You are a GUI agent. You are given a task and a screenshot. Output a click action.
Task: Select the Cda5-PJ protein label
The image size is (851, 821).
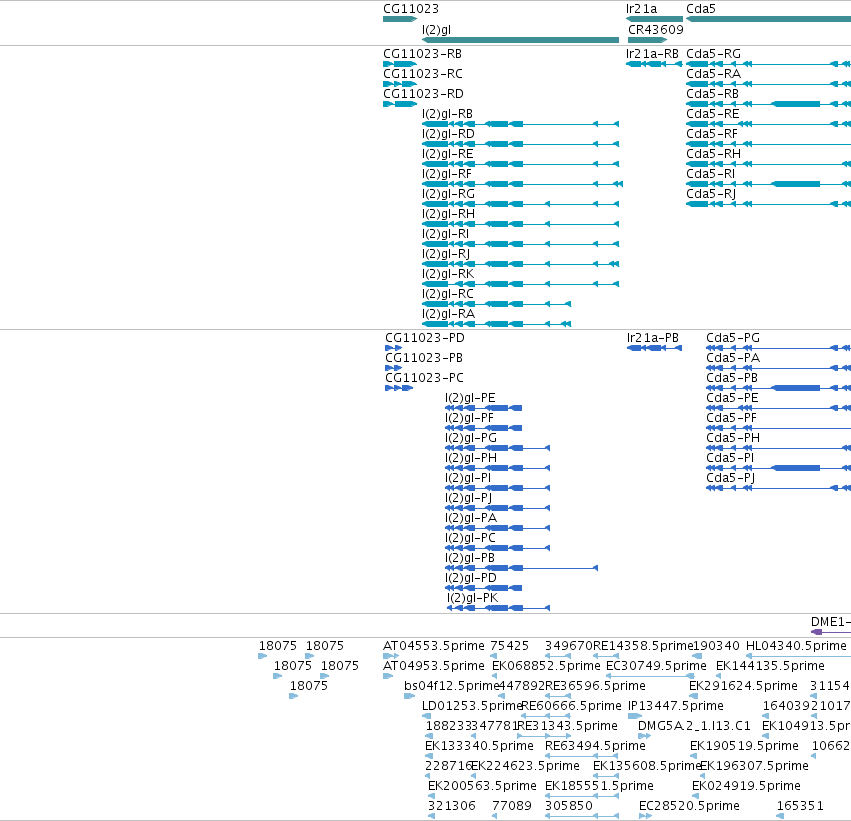pyautogui.click(x=731, y=479)
